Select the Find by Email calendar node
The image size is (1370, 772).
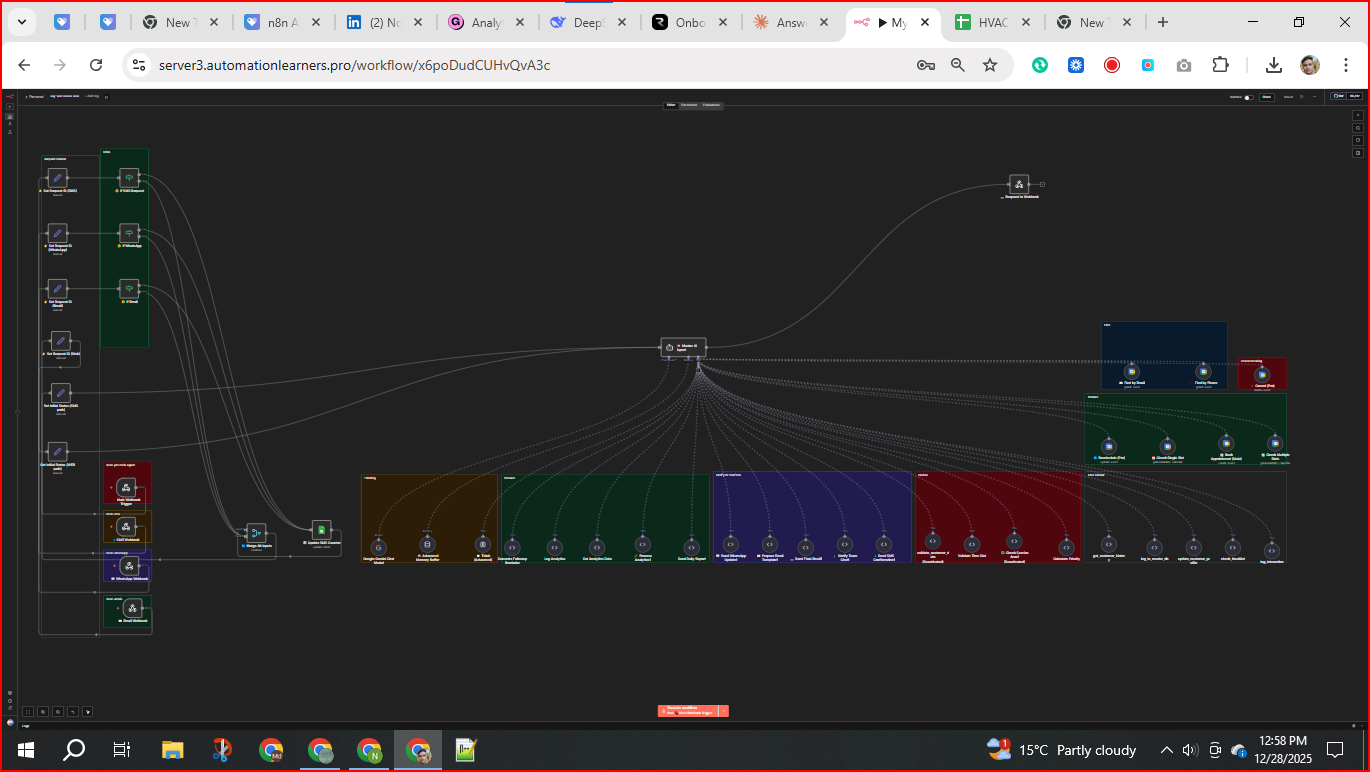pyautogui.click(x=1132, y=371)
